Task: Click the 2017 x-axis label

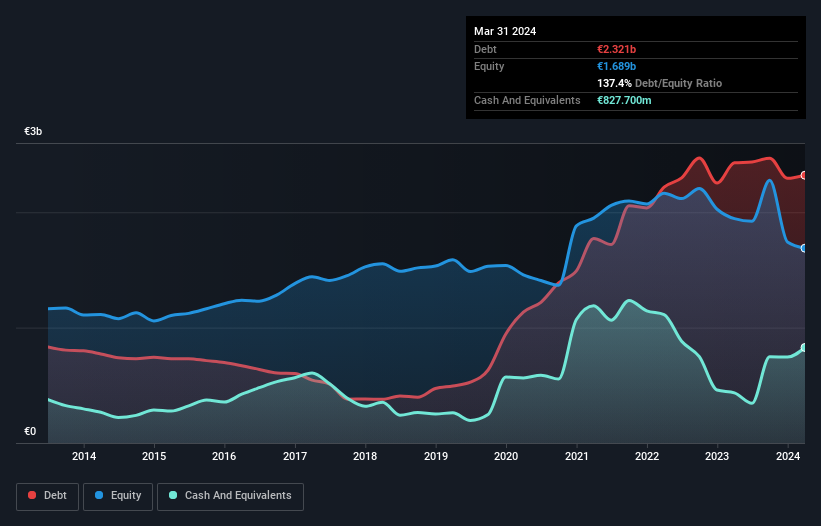Action: pyautogui.click(x=295, y=456)
